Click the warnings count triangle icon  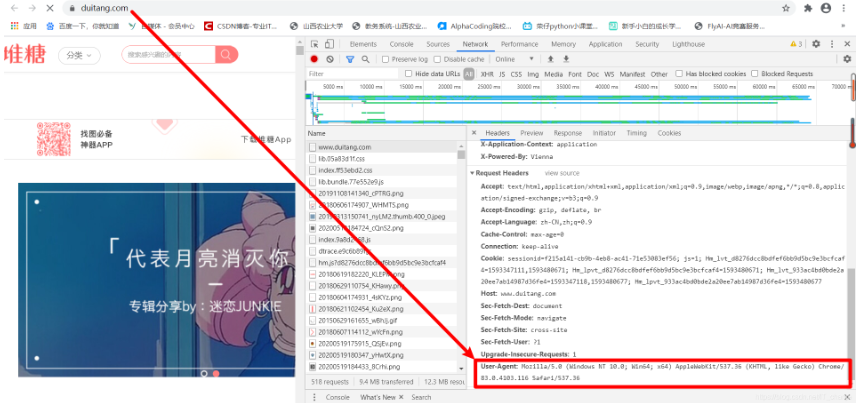pos(794,44)
